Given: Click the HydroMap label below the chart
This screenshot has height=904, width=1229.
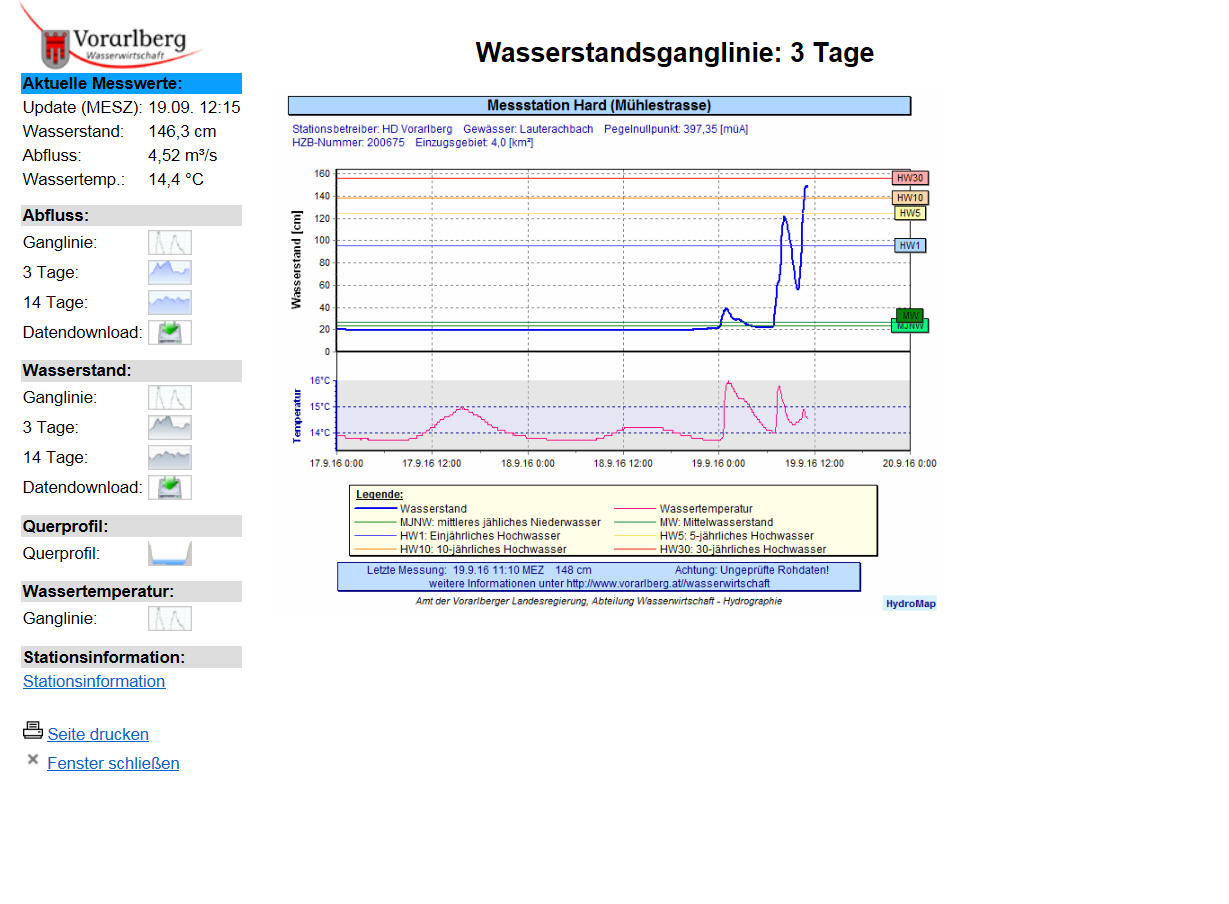Looking at the screenshot, I should (x=910, y=603).
